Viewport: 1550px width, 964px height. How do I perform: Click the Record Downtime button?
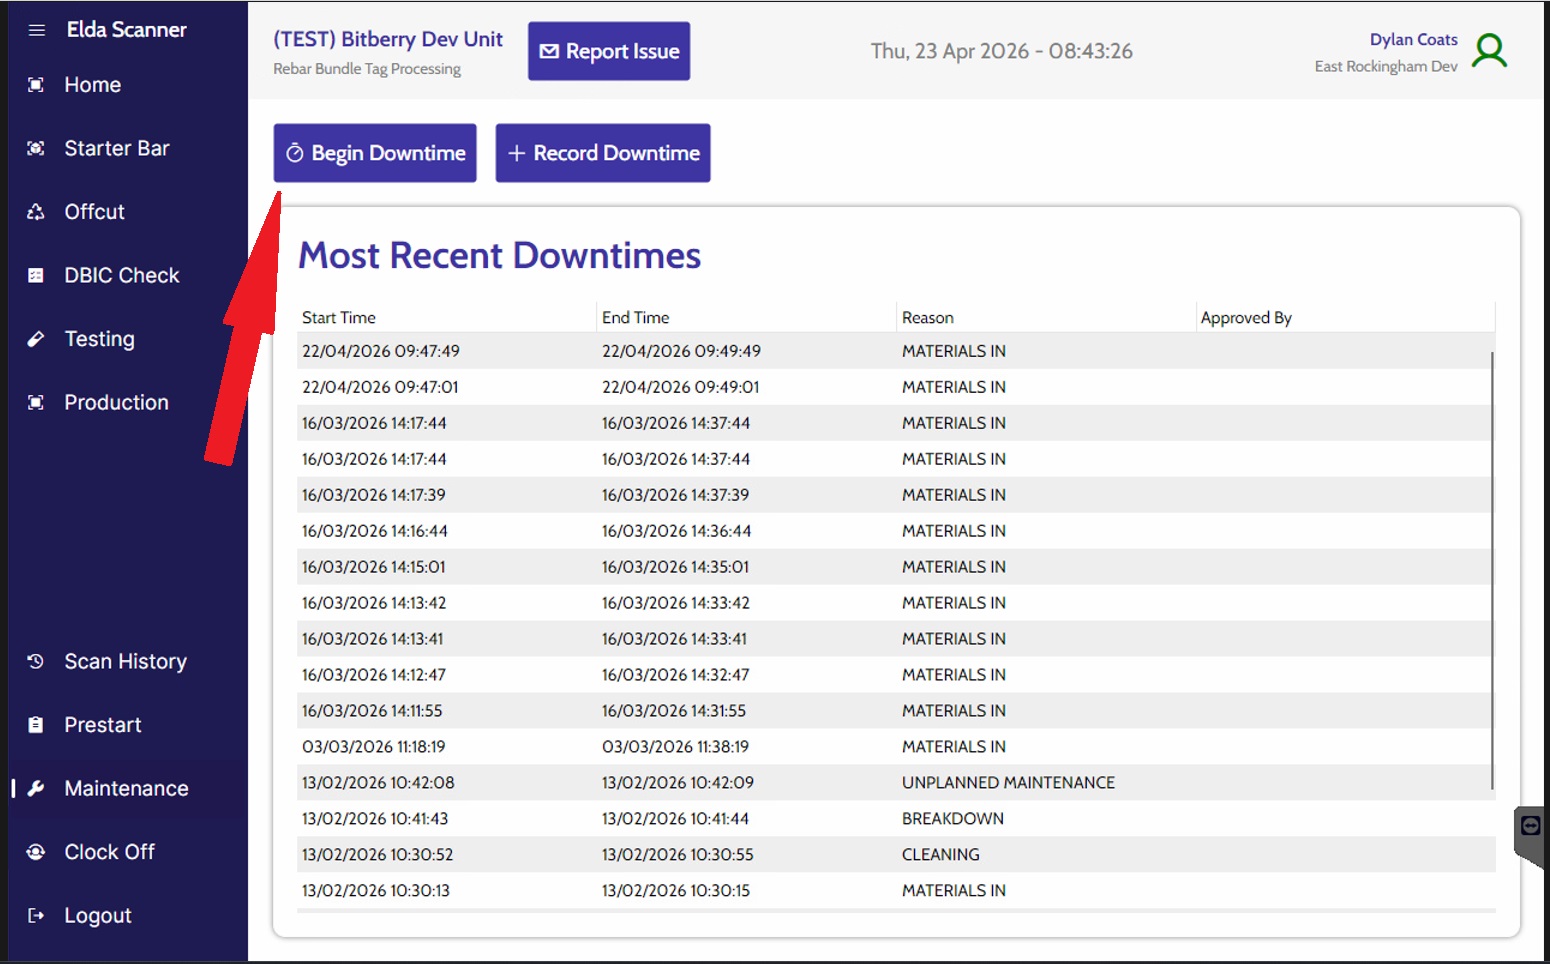click(x=603, y=153)
